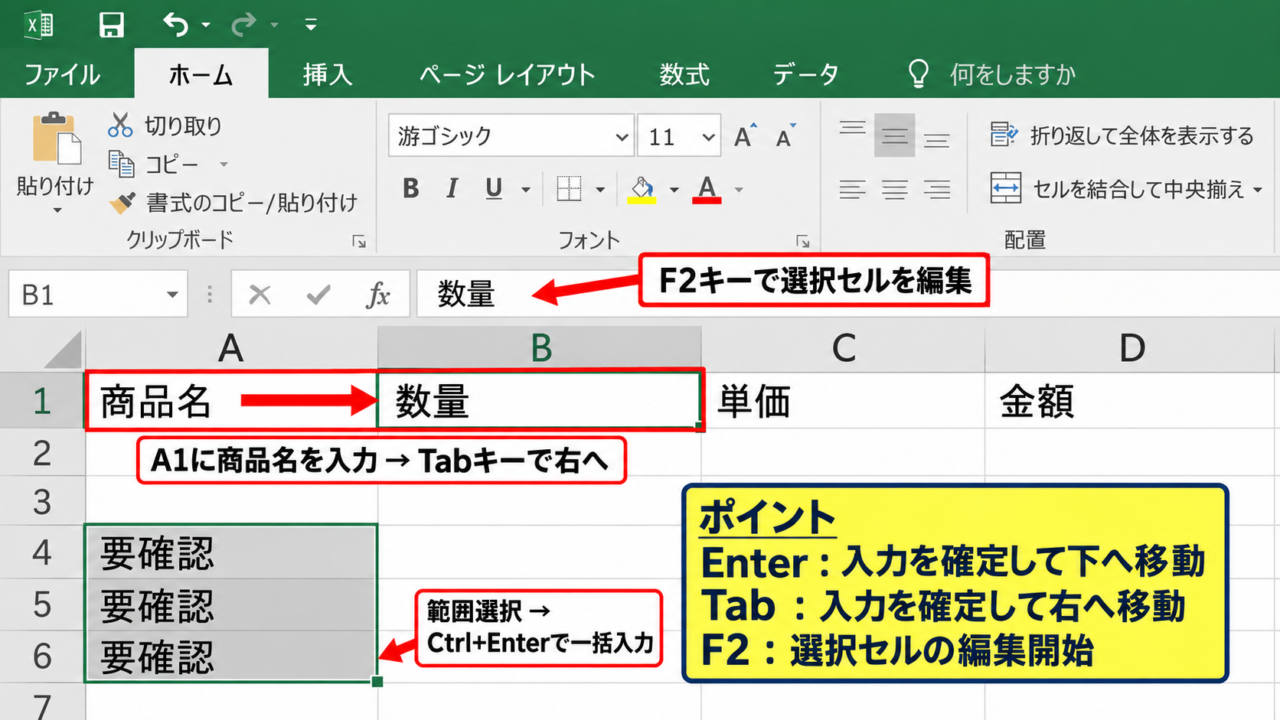The width and height of the screenshot is (1280, 720).
Task: Open the borders dropdown arrow
Action: click(600, 189)
